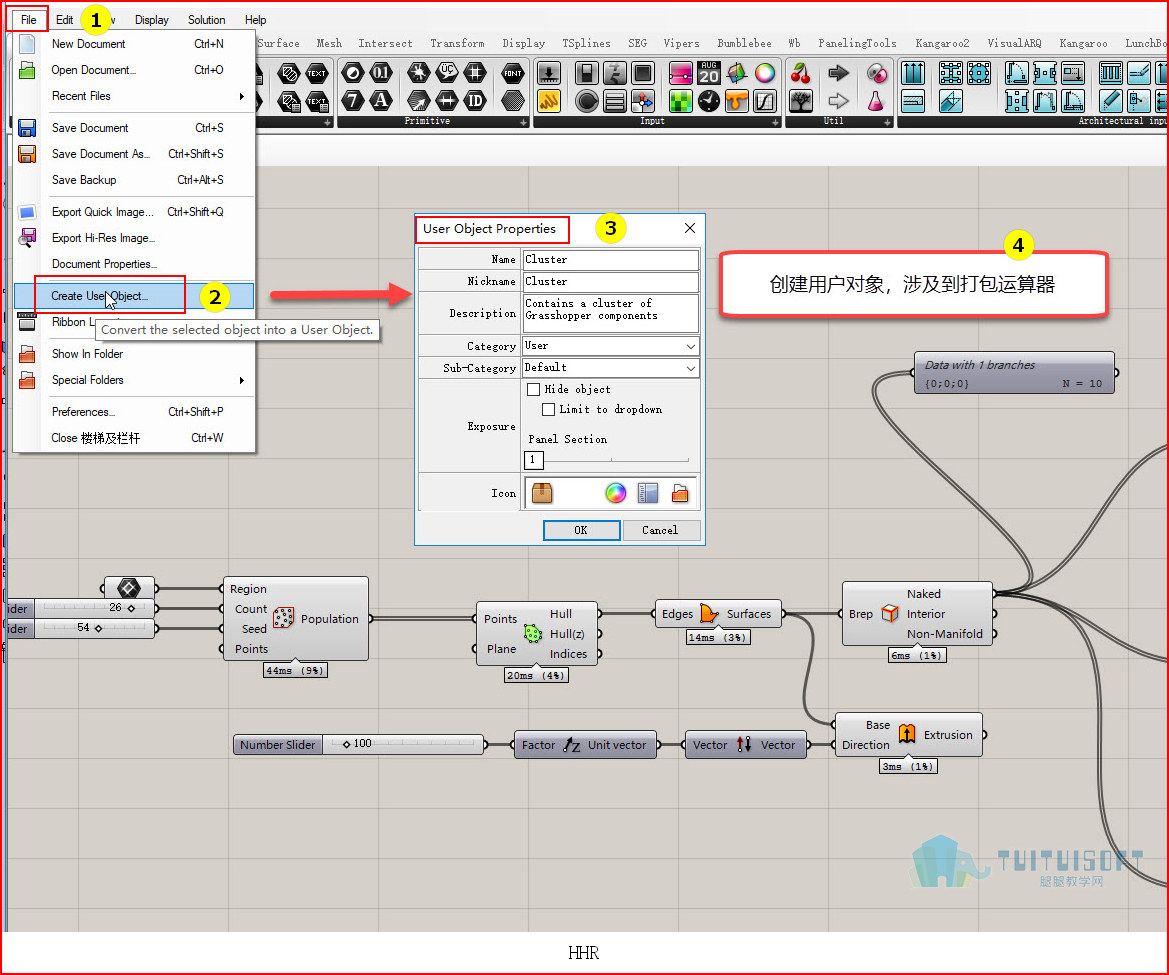Select the Extrusion component on canvas

(909, 735)
